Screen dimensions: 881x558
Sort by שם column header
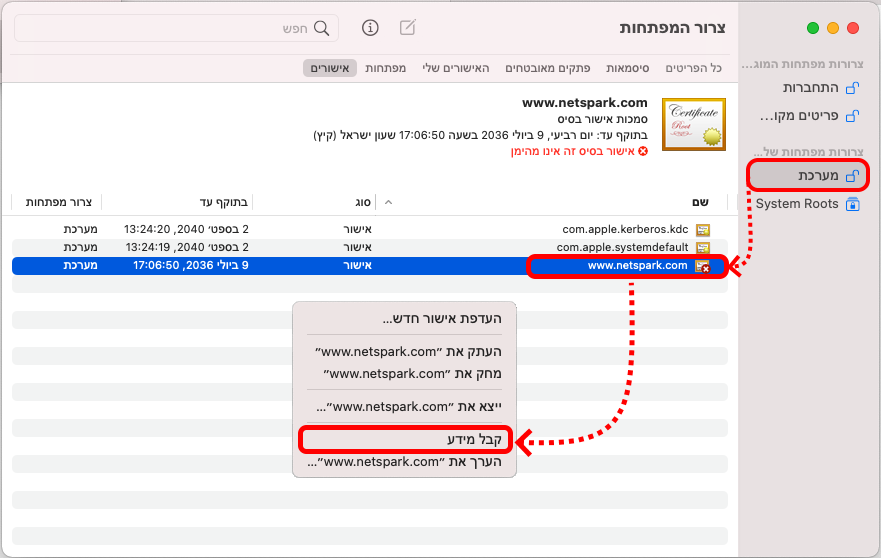(700, 202)
